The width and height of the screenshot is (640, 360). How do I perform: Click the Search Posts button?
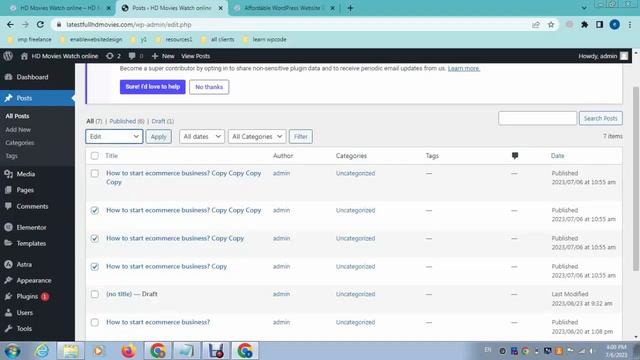(600, 118)
